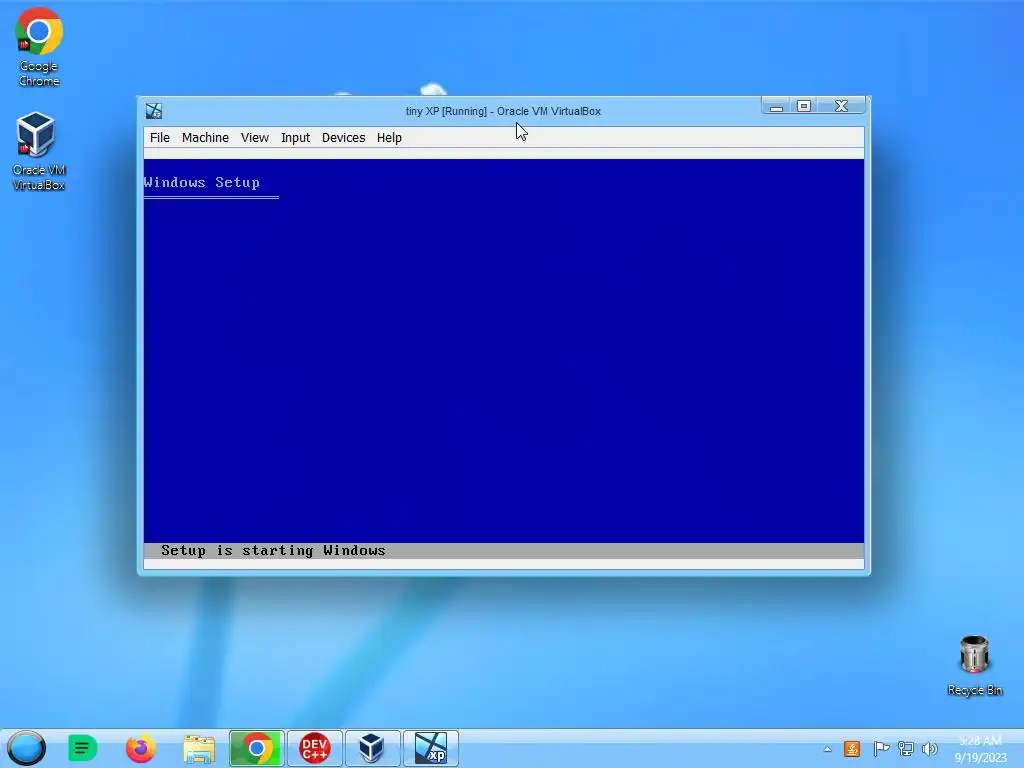Open the Machine menu
This screenshot has height=768, width=1024.
click(205, 138)
